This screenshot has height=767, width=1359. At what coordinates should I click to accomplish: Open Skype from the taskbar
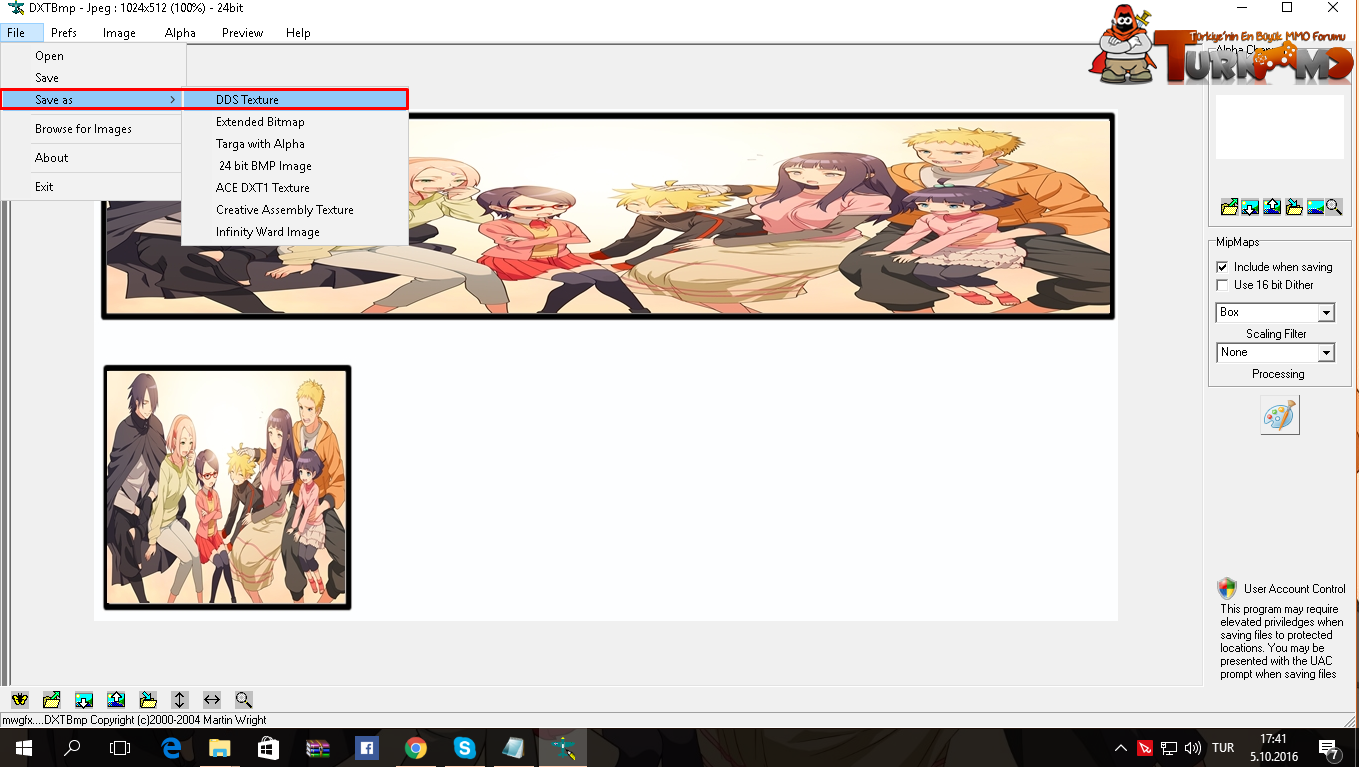464,747
